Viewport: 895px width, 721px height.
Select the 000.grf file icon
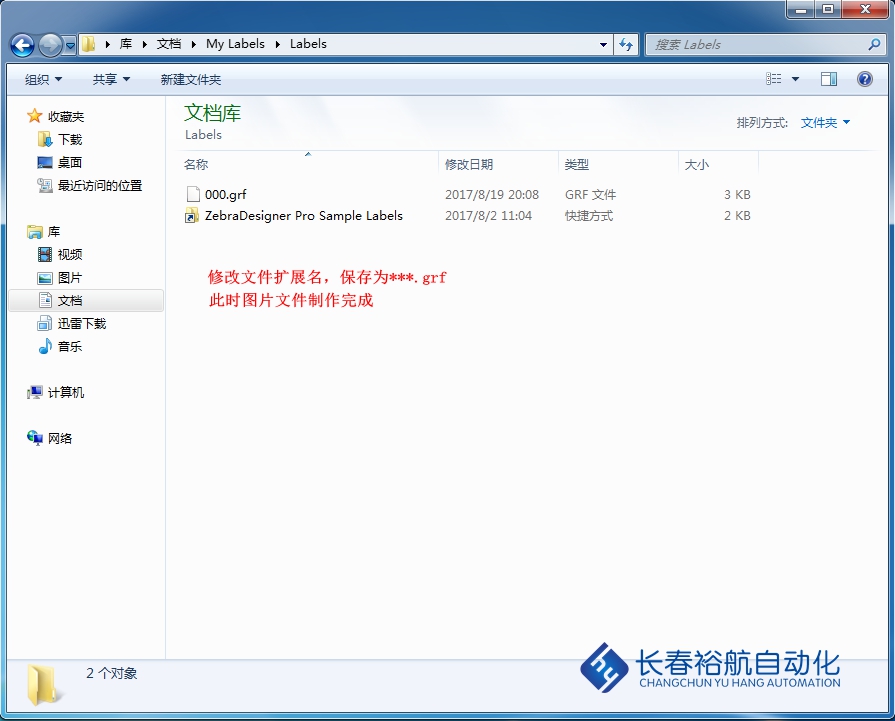pyautogui.click(x=193, y=194)
